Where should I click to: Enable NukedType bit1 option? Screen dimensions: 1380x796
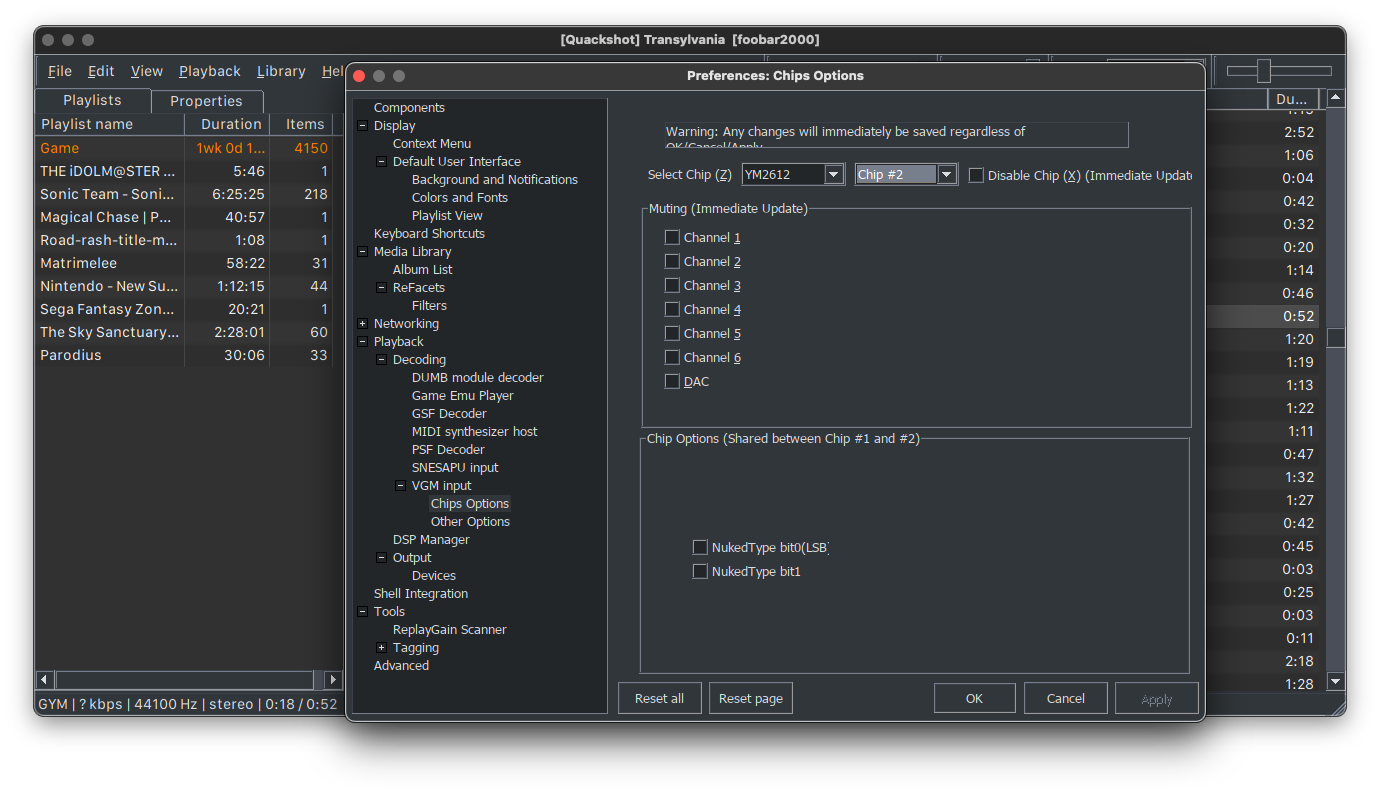click(700, 572)
